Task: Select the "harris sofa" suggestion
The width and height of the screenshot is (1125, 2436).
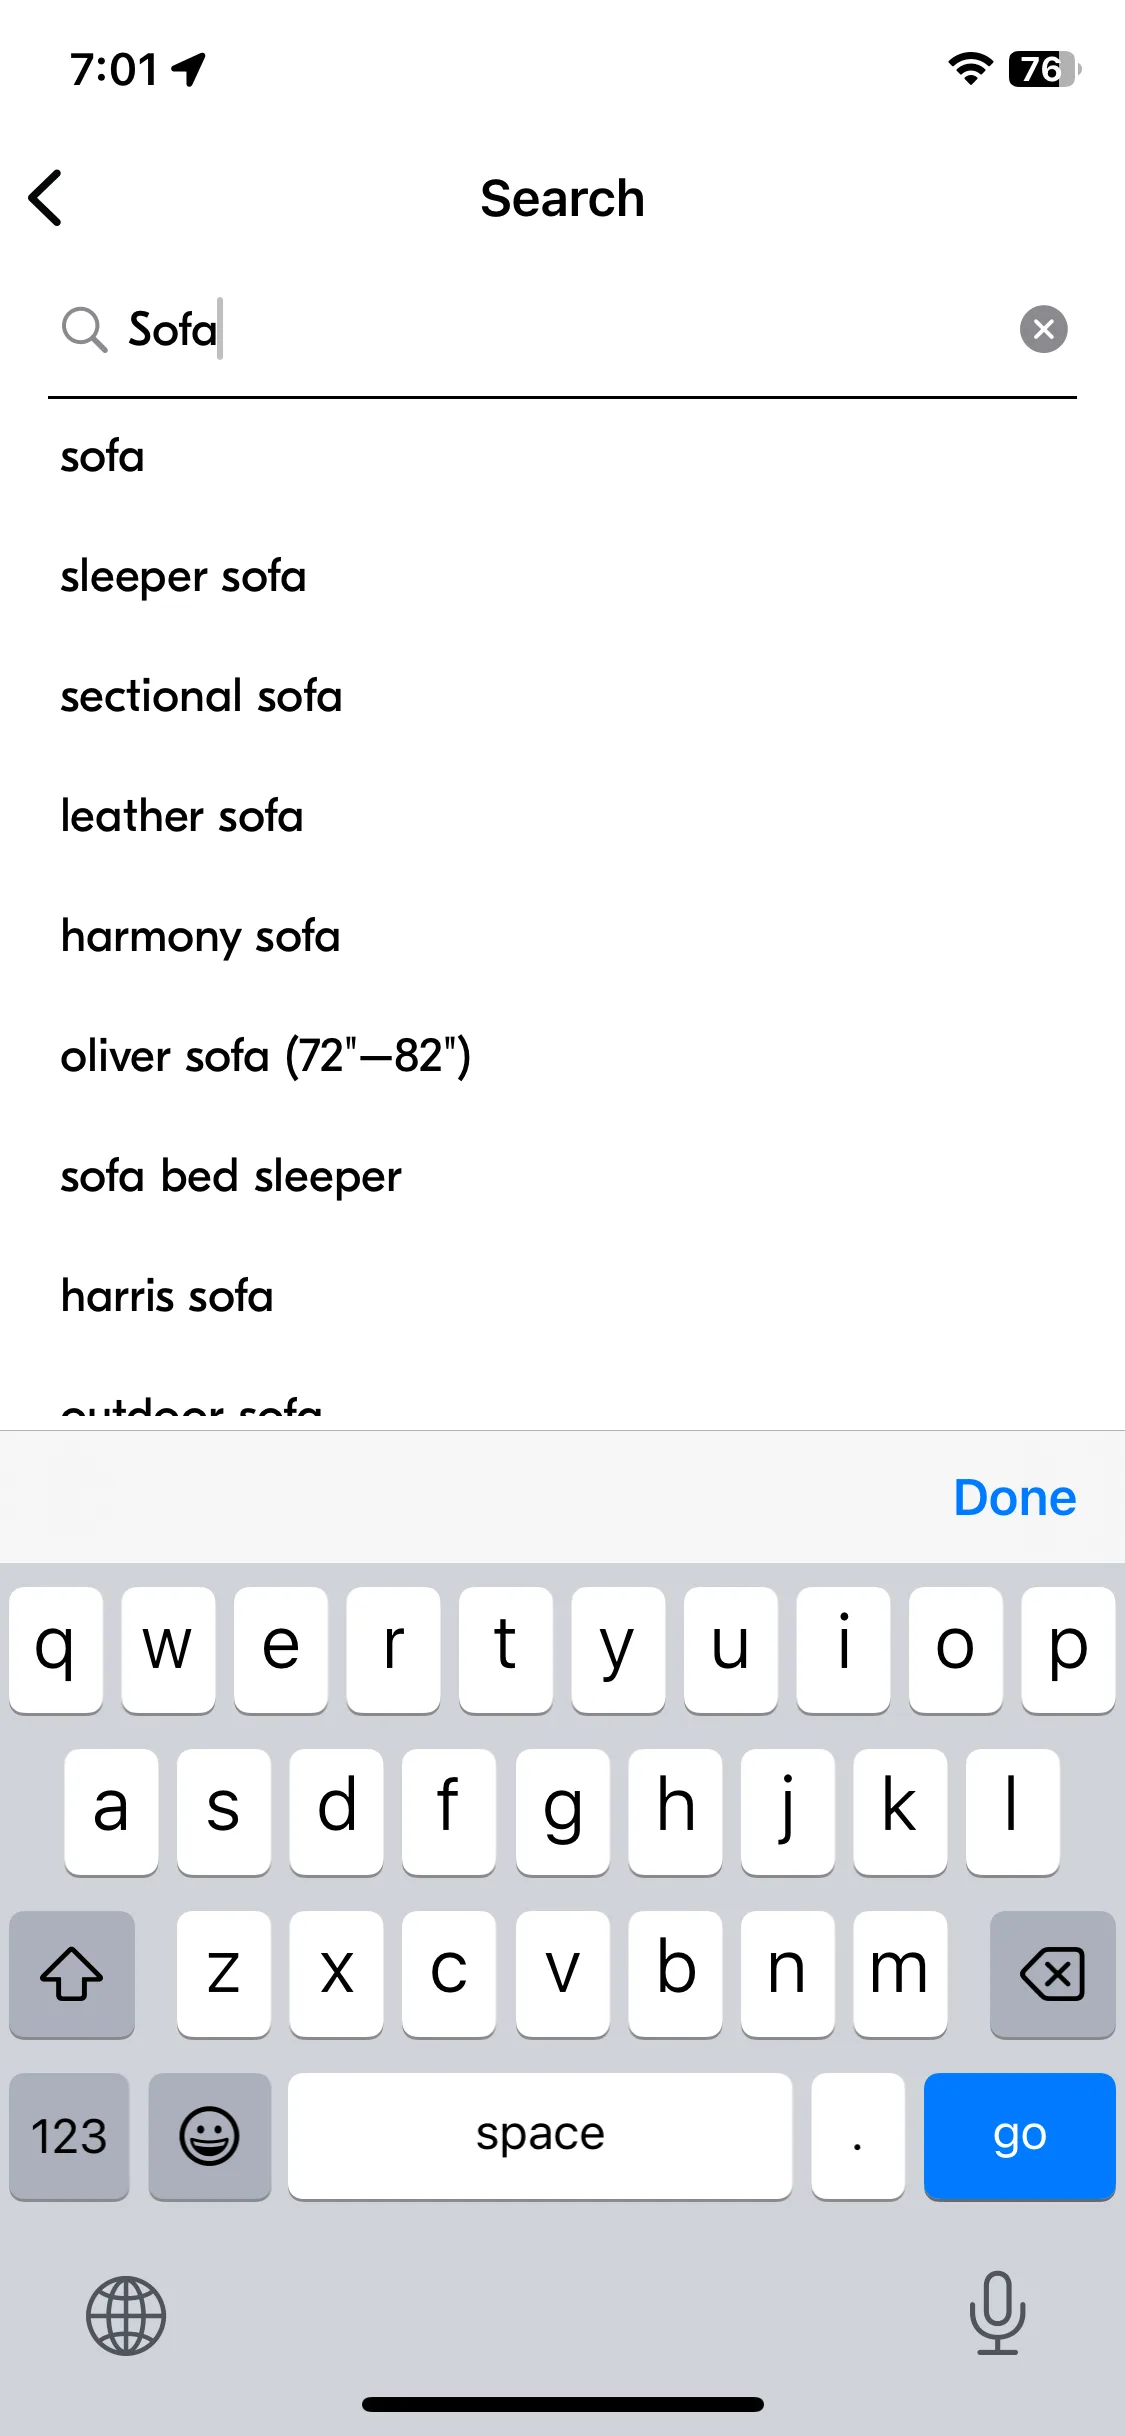Action: point(166,1296)
